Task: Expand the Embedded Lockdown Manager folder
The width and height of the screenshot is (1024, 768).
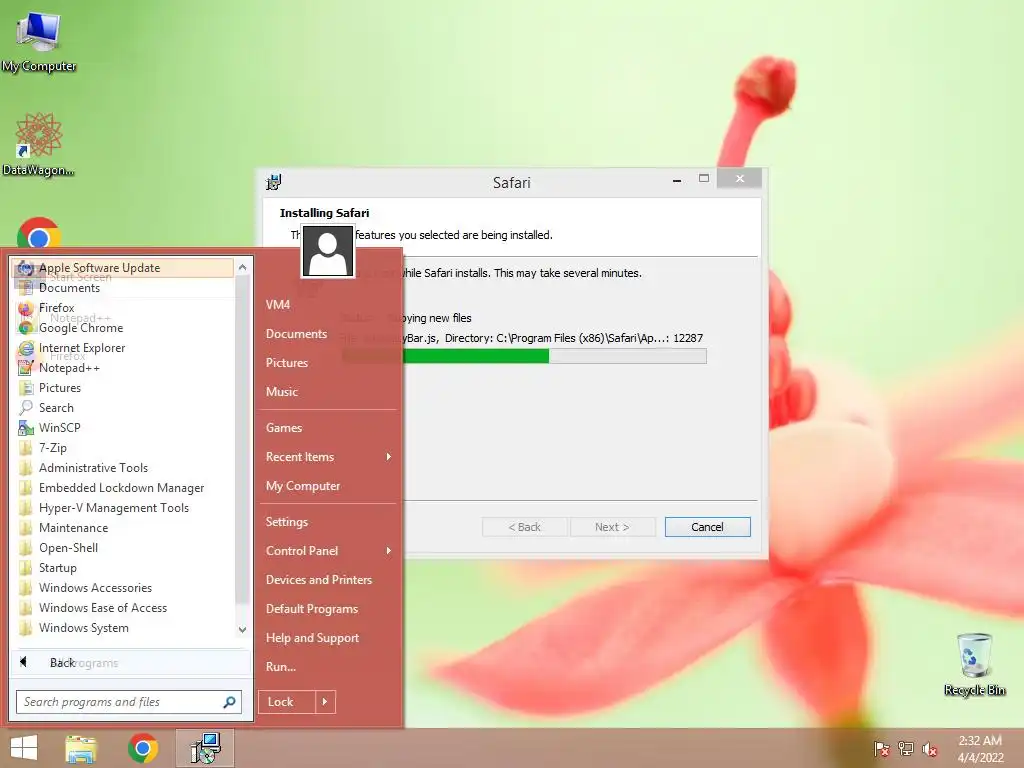Action: click(x=121, y=488)
